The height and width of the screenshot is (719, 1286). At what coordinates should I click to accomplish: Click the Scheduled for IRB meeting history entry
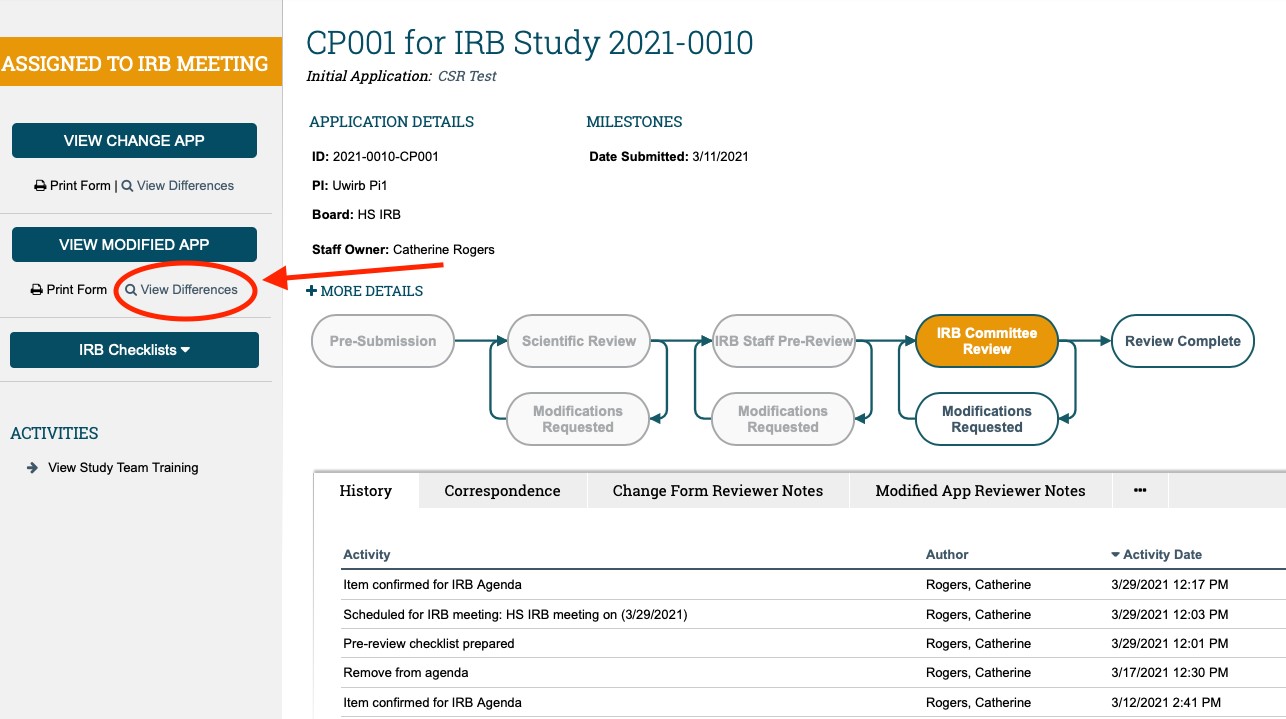[x=515, y=614]
